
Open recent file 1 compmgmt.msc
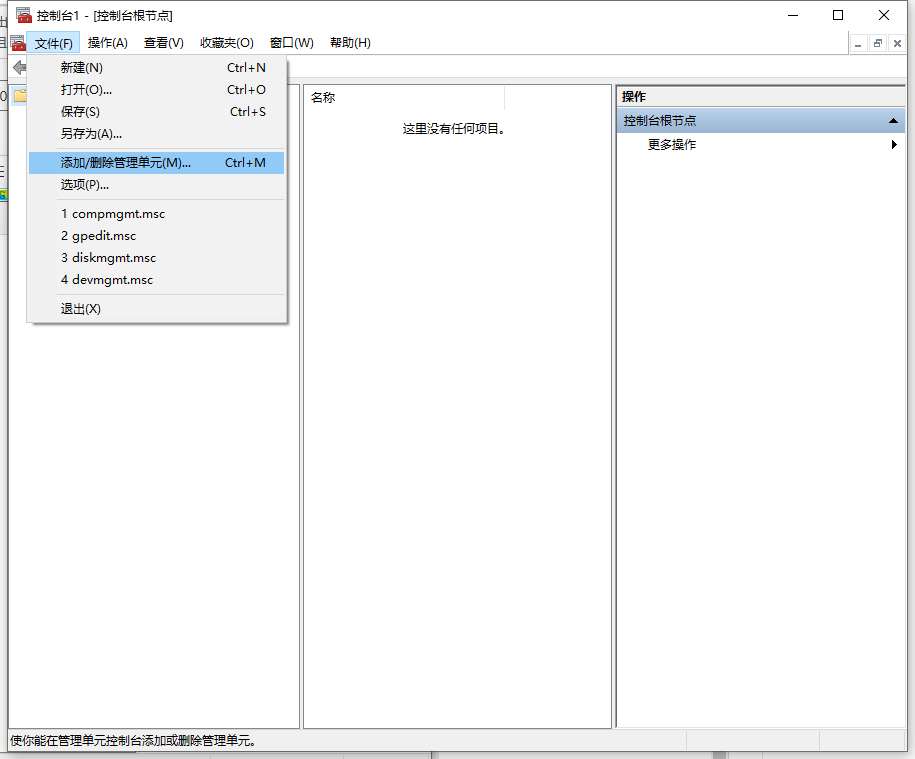113,213
